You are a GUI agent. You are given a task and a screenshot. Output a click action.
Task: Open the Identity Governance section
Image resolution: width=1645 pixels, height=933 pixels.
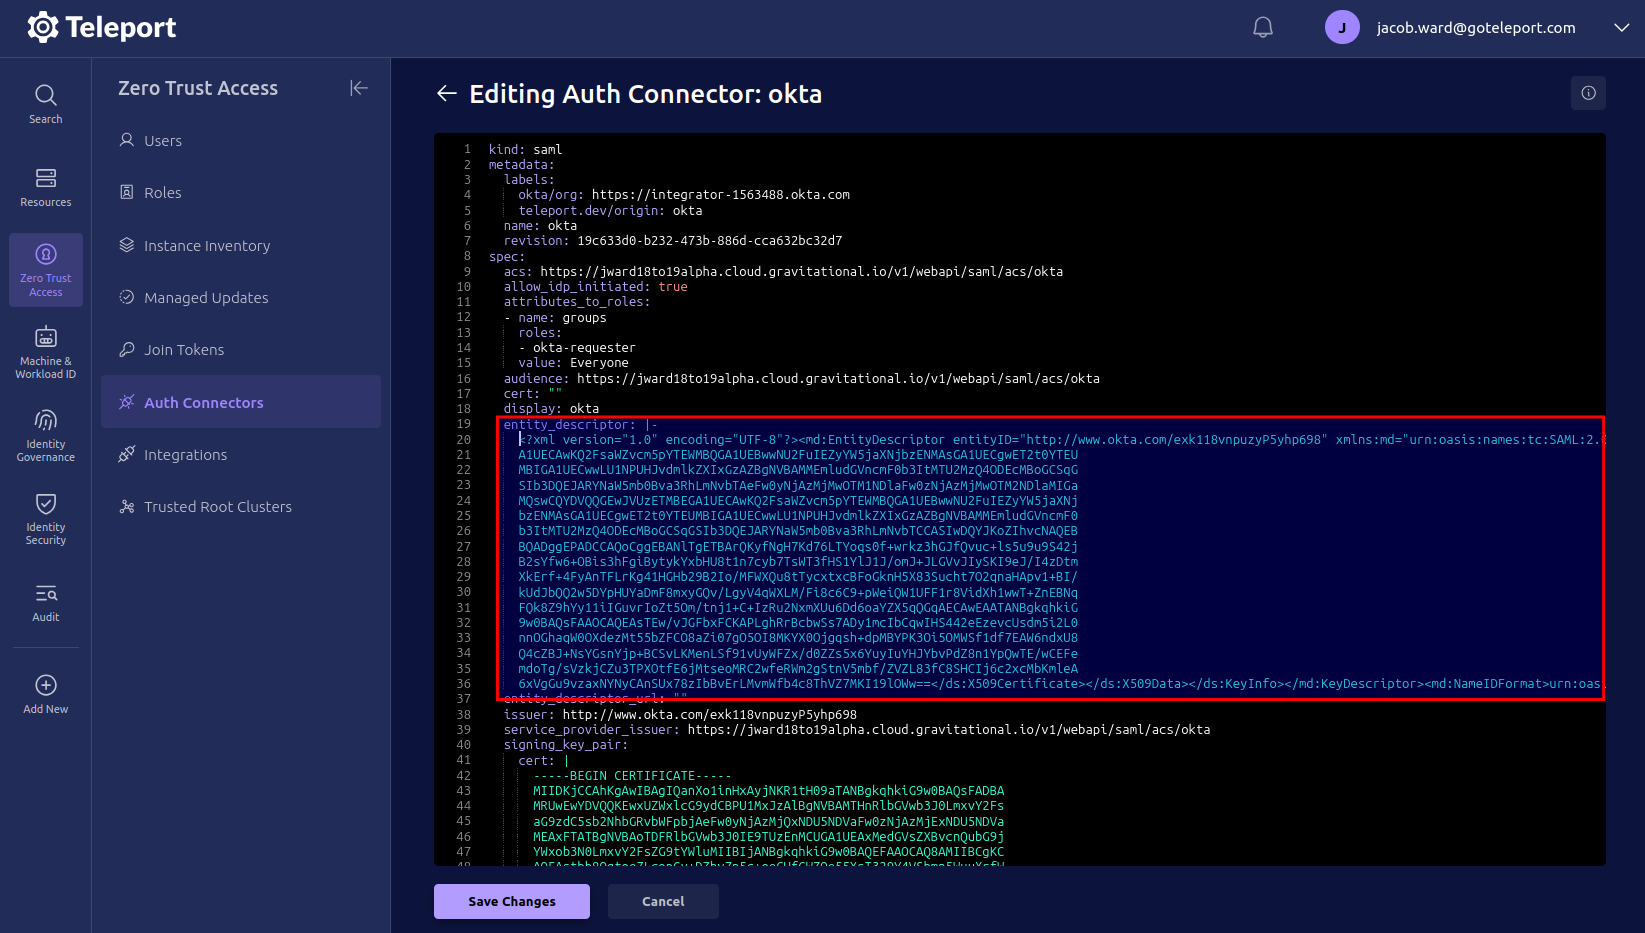[45, 432]
